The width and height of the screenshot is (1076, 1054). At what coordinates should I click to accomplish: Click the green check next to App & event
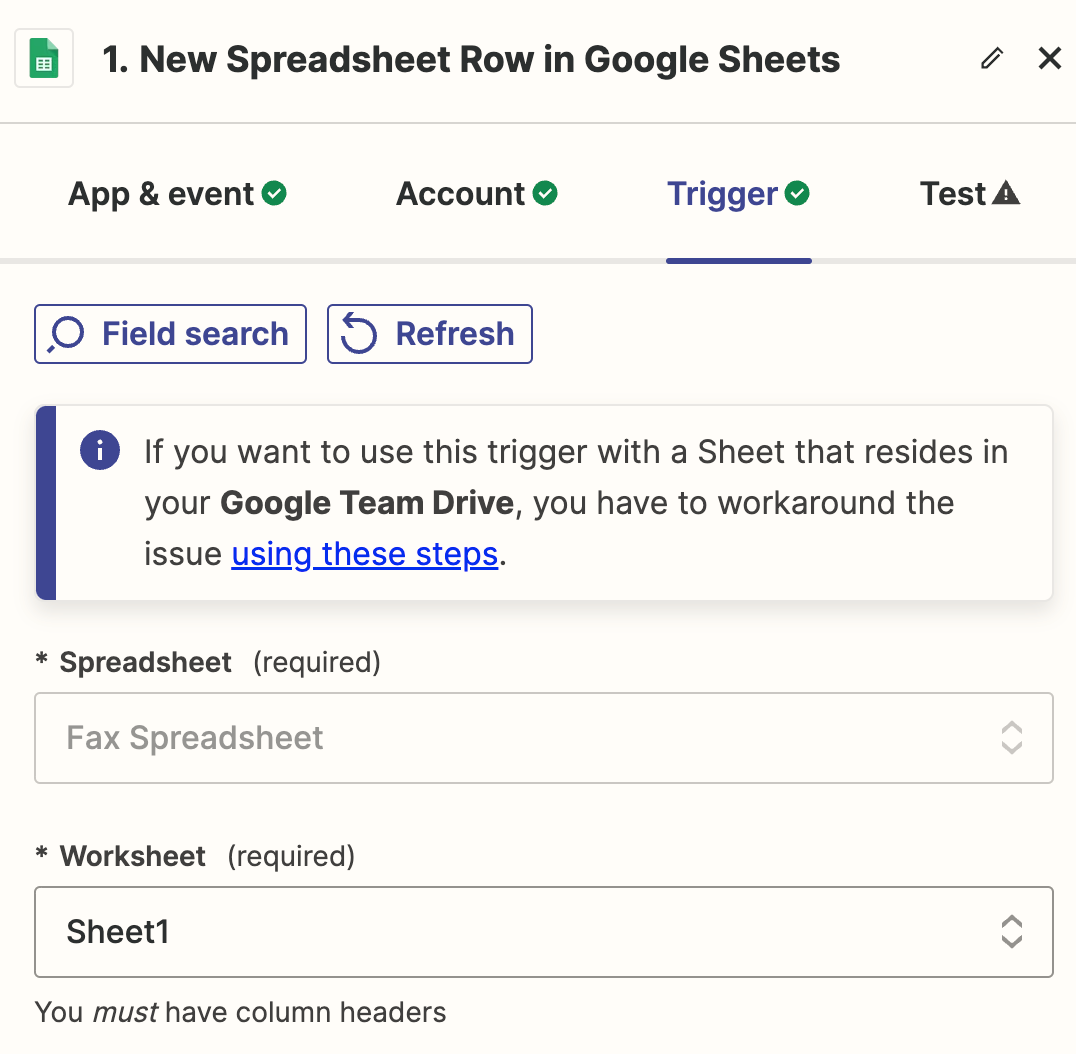pos(274,194)
